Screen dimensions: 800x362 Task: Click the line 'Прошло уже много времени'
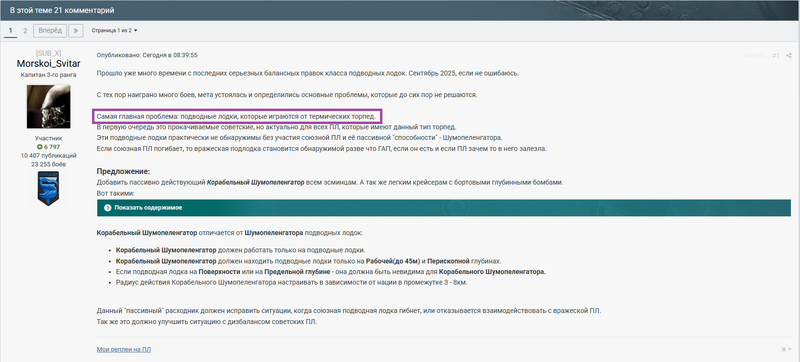point(308,73)
